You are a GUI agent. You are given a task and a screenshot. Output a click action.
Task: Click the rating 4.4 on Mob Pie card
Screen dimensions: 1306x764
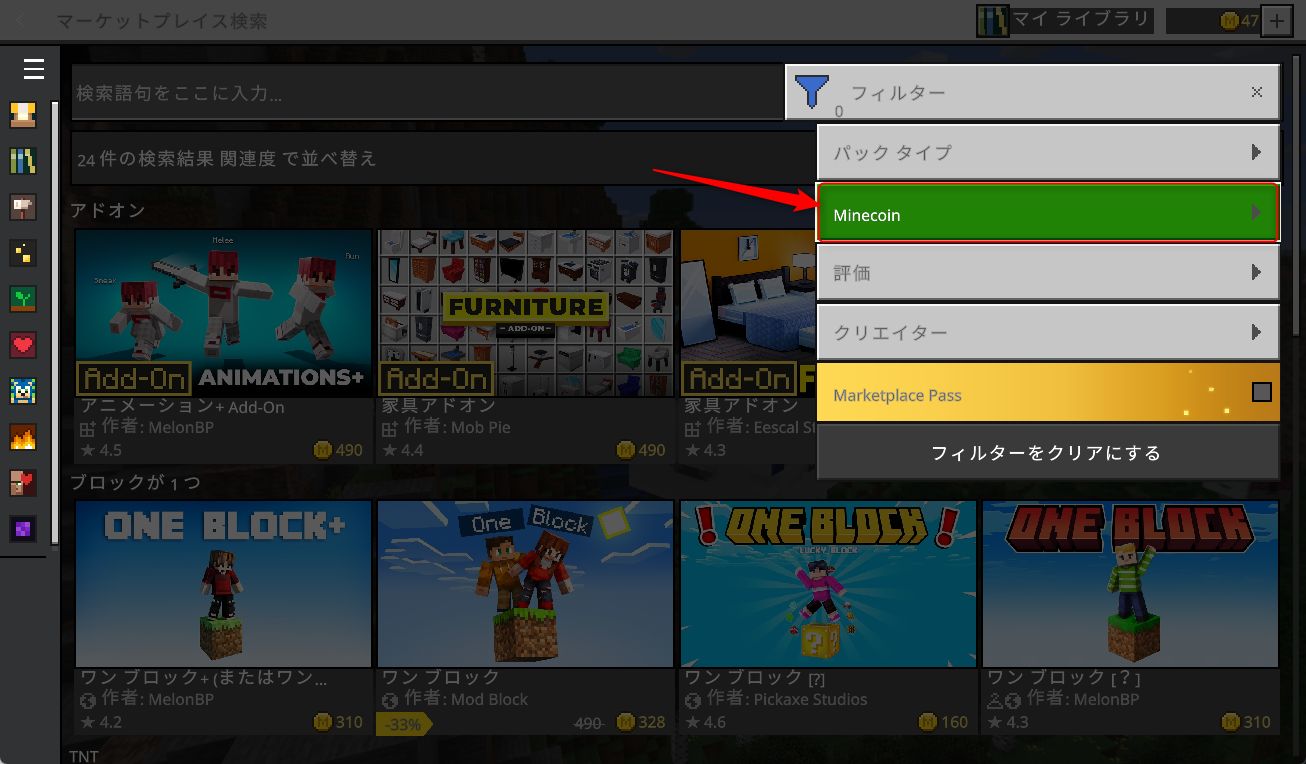tap(403, 450)
